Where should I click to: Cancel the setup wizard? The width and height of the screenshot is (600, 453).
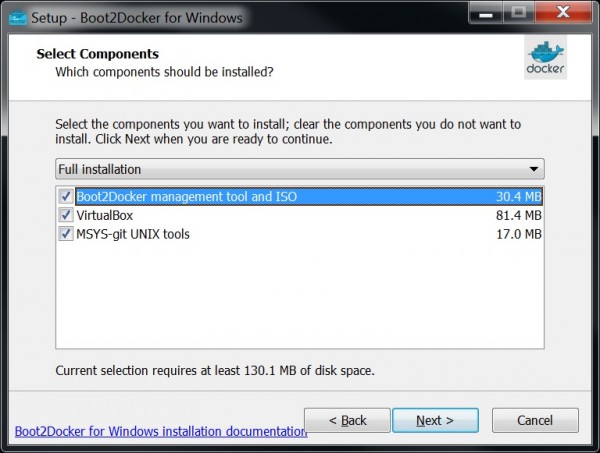coord(535,420)
